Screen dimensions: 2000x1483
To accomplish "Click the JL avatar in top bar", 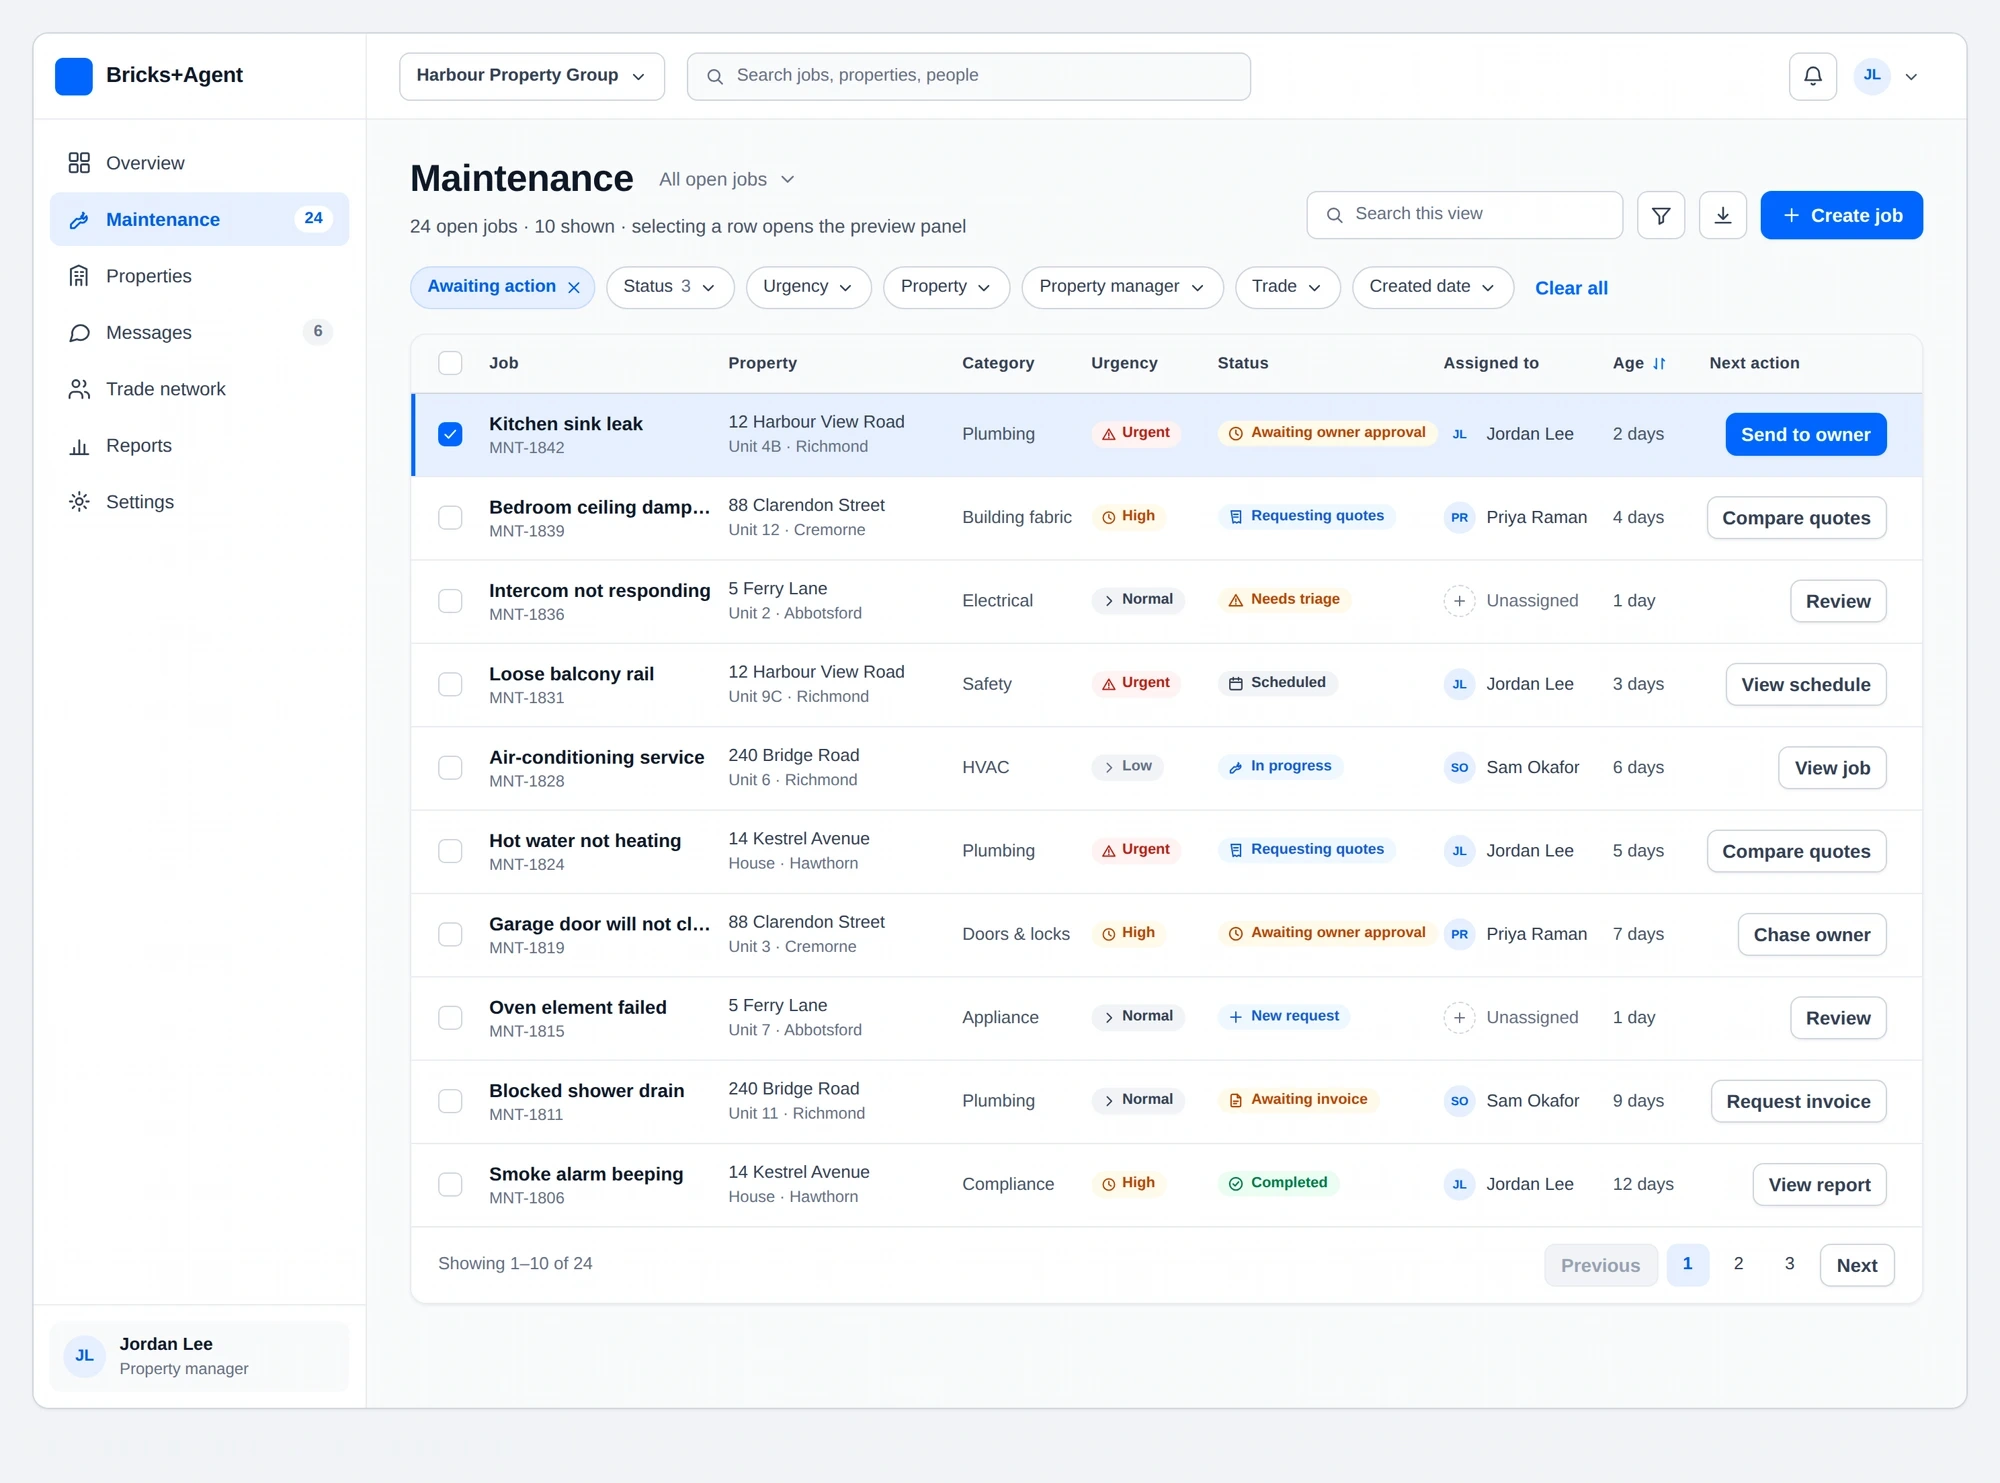I will (x=1872, y=76).
